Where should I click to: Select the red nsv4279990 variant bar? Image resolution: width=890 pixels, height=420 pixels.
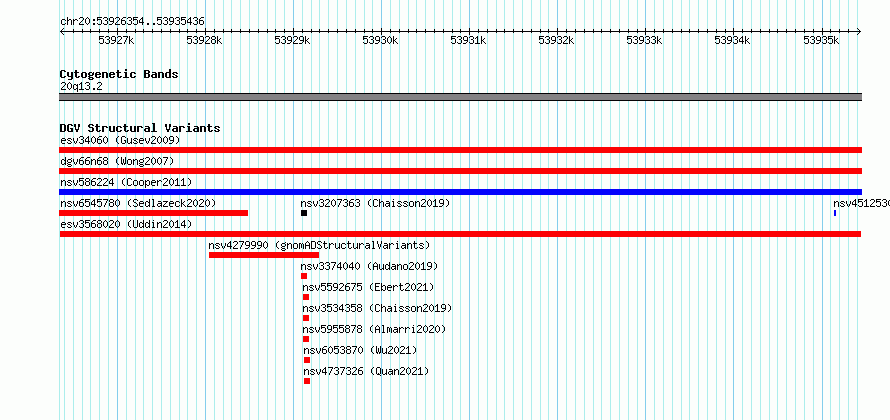pyautogui.click(x=264, y=255)
